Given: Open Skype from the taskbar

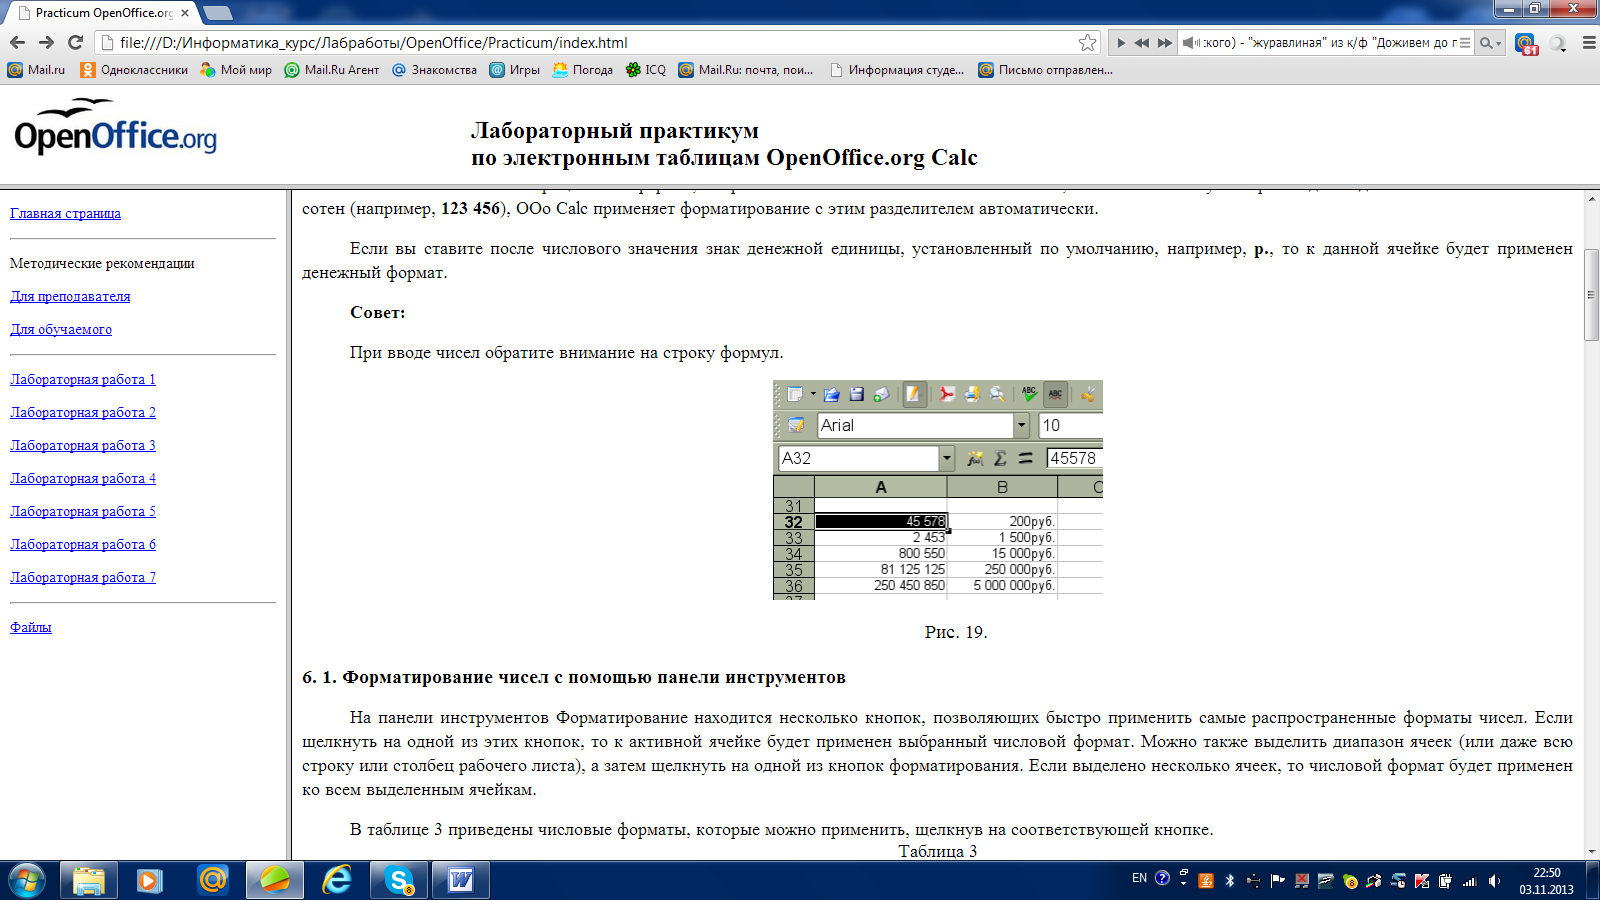Looking at the screenshot, I should [x=398, y=880].
